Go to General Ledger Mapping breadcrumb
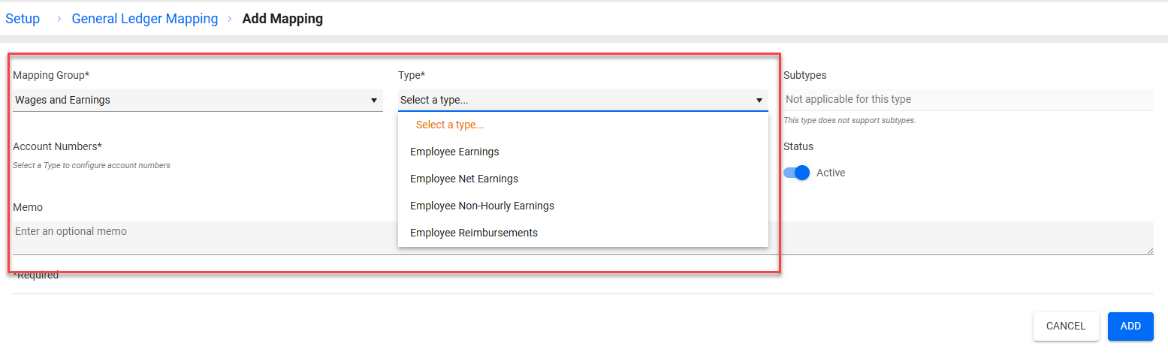The image size is (1168, 361). 145,19
